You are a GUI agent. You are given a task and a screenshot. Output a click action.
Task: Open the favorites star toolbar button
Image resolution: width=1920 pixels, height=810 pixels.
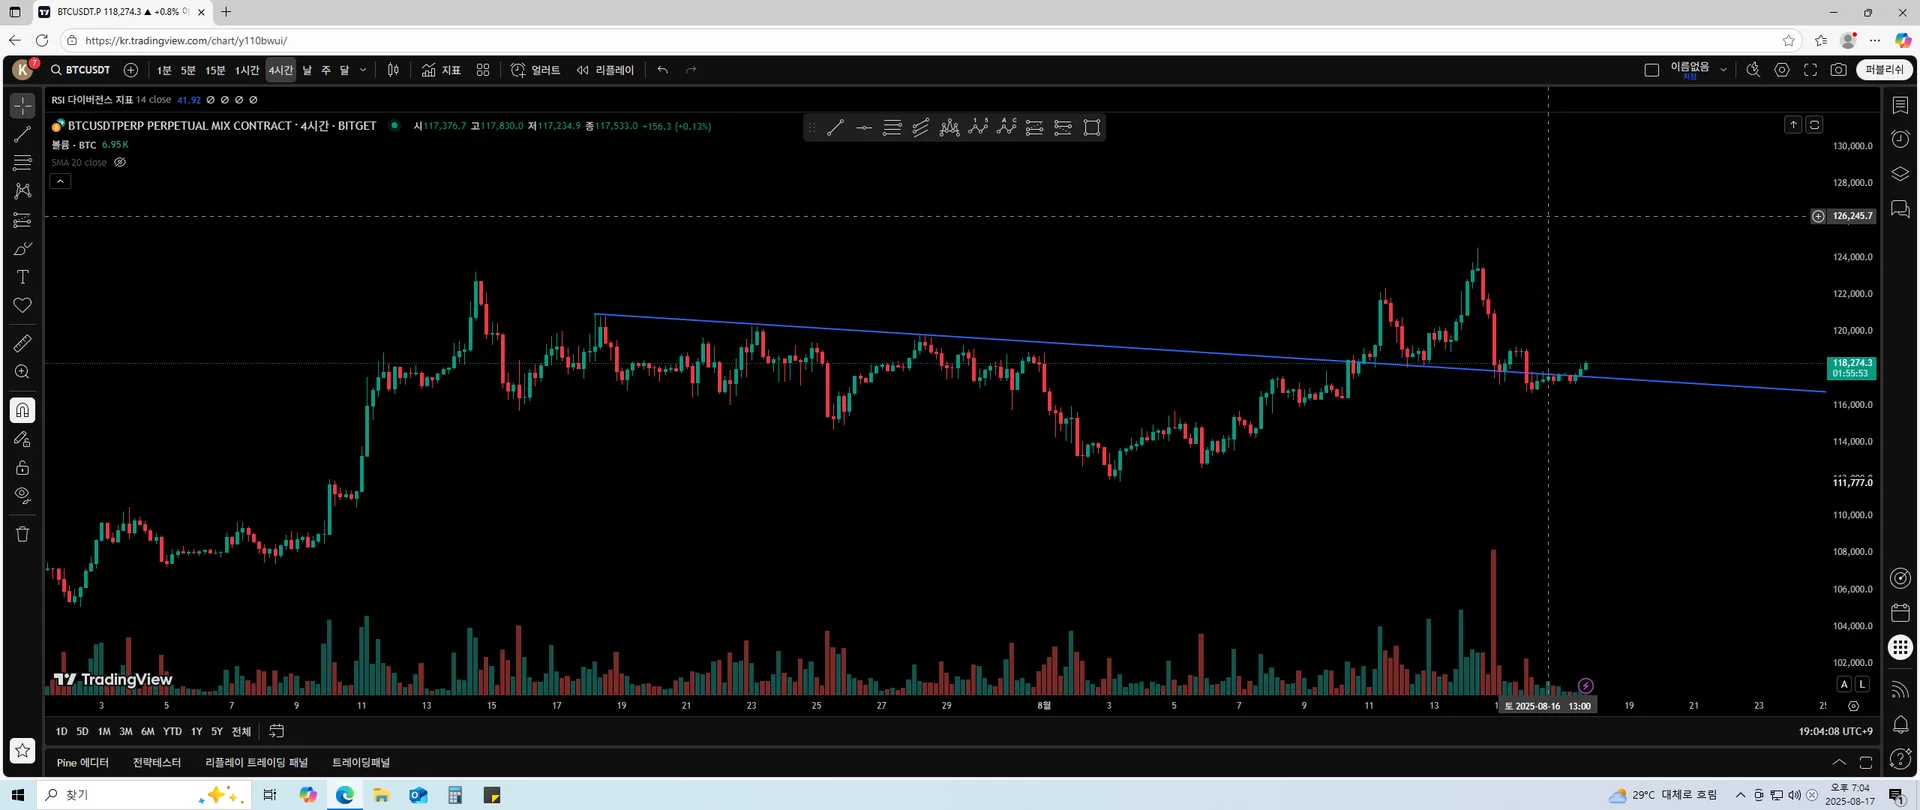click(22, 750)
